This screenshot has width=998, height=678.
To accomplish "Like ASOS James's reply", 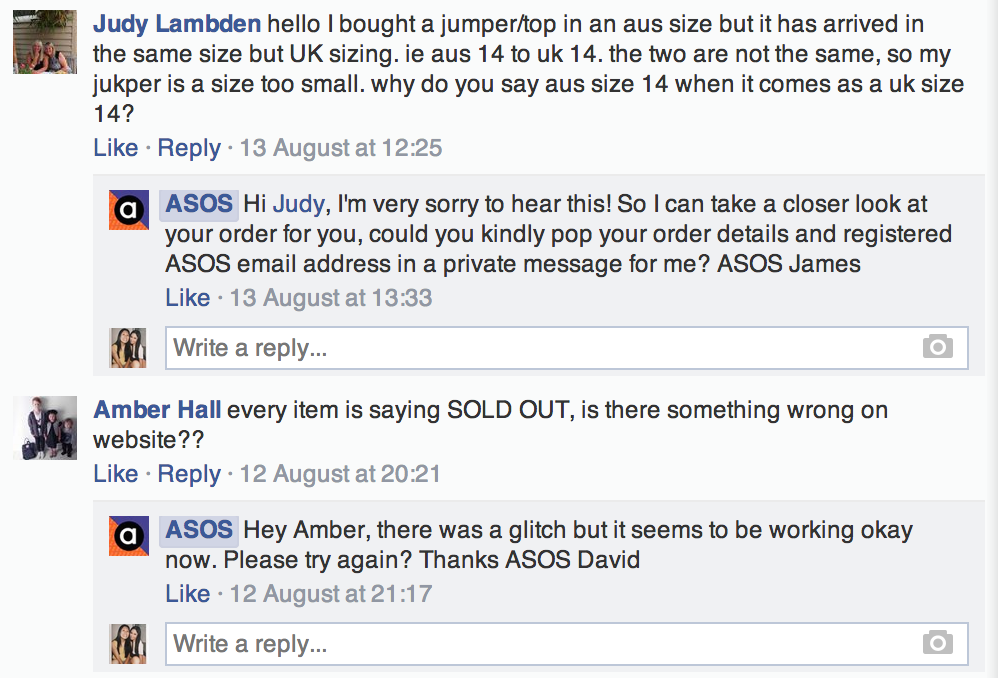I will pos(188,298).
